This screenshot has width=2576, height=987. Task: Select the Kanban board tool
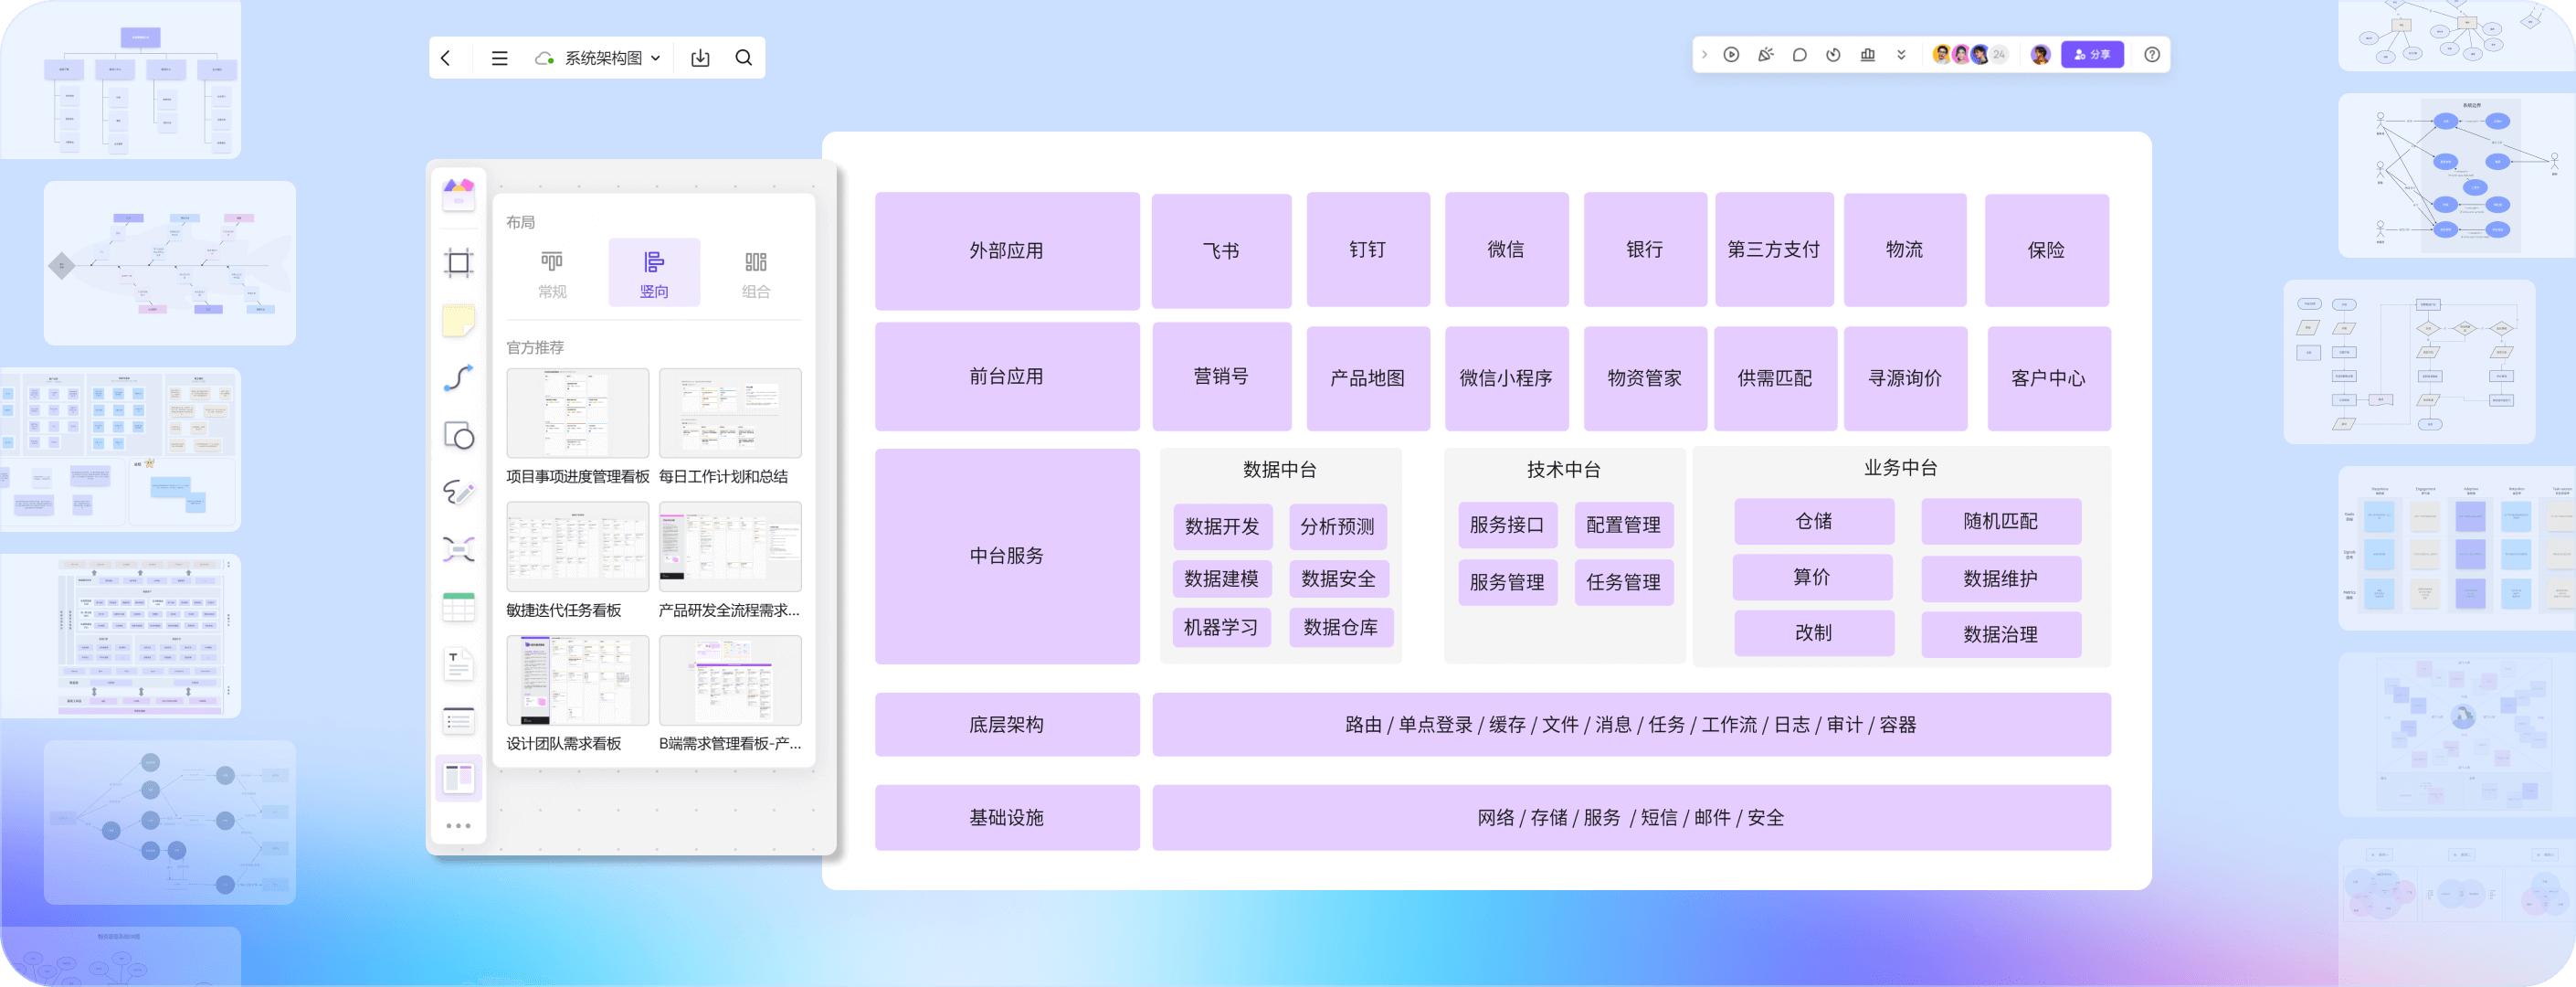459,778
